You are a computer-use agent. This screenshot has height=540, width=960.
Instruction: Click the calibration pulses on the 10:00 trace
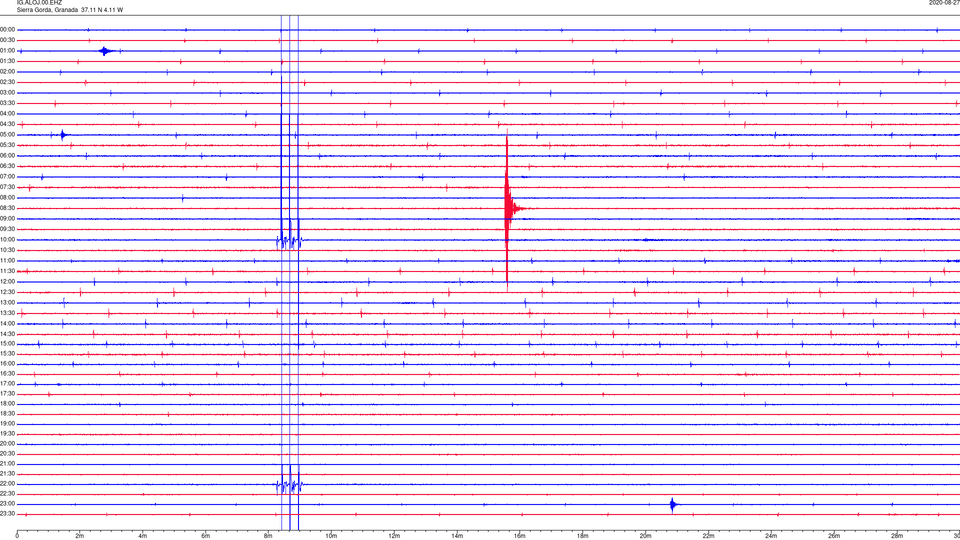[x=289, y=241]
